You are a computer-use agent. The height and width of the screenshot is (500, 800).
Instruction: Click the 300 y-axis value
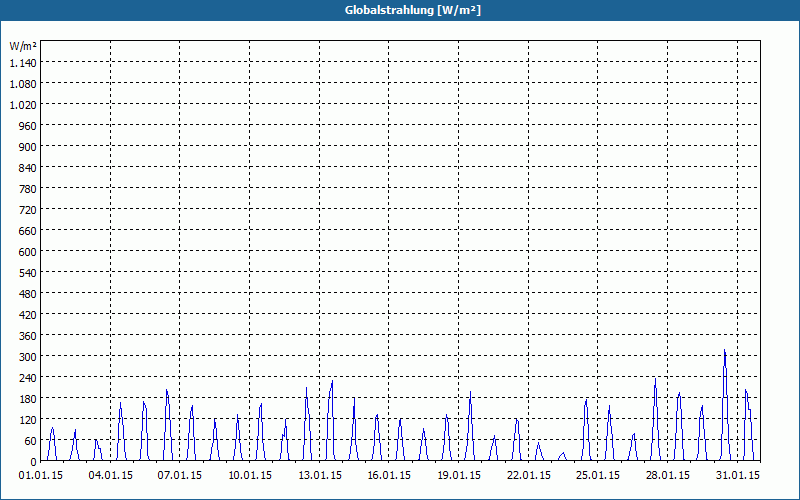pos(27,357)
